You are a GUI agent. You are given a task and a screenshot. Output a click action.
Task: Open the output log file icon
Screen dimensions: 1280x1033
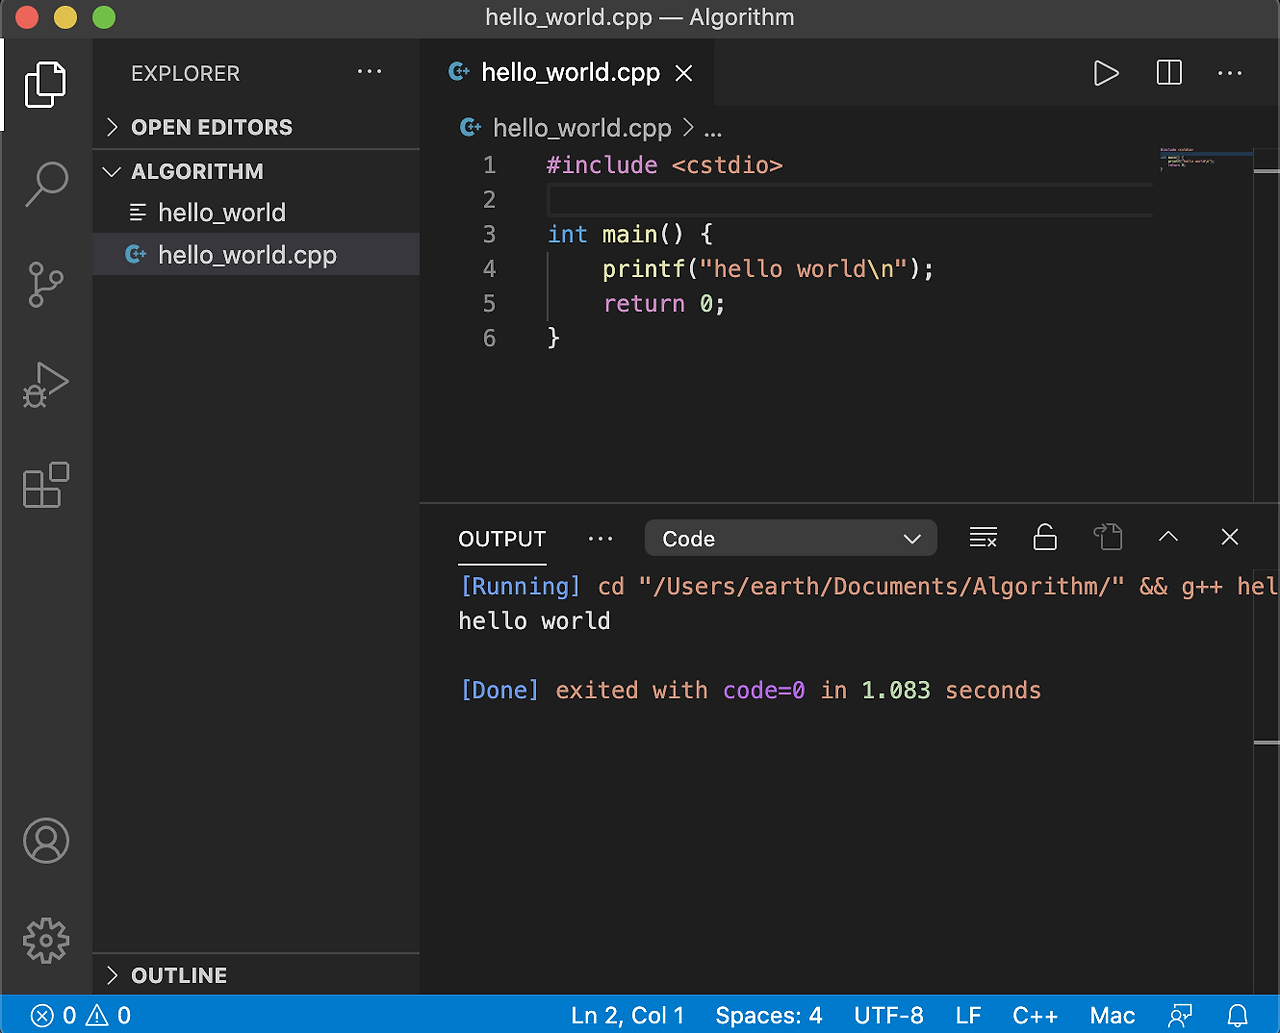1108,538
